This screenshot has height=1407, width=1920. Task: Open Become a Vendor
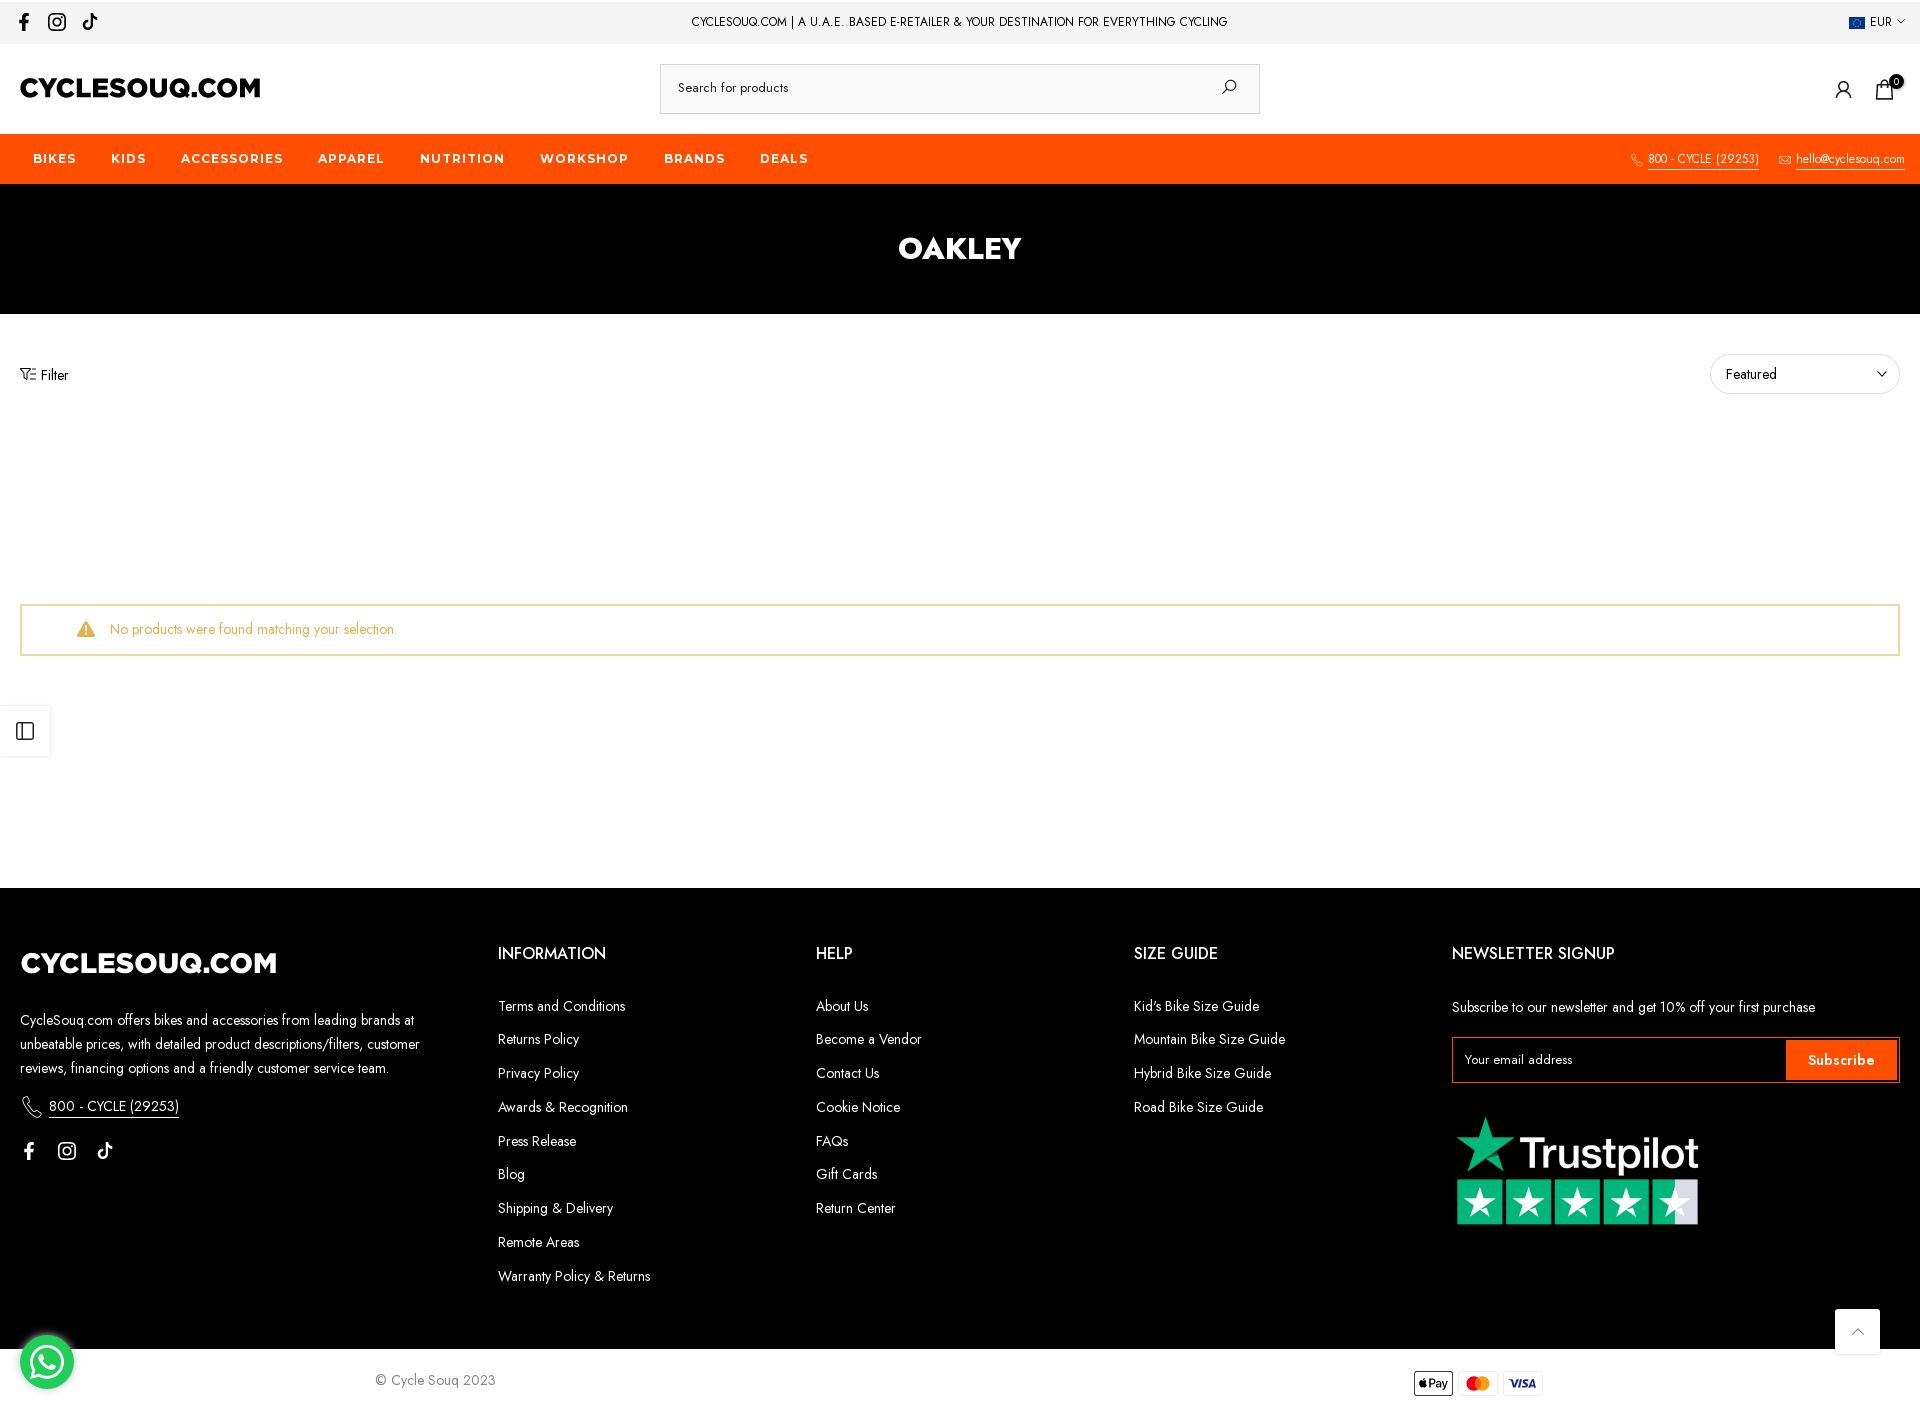point(869,1039)
